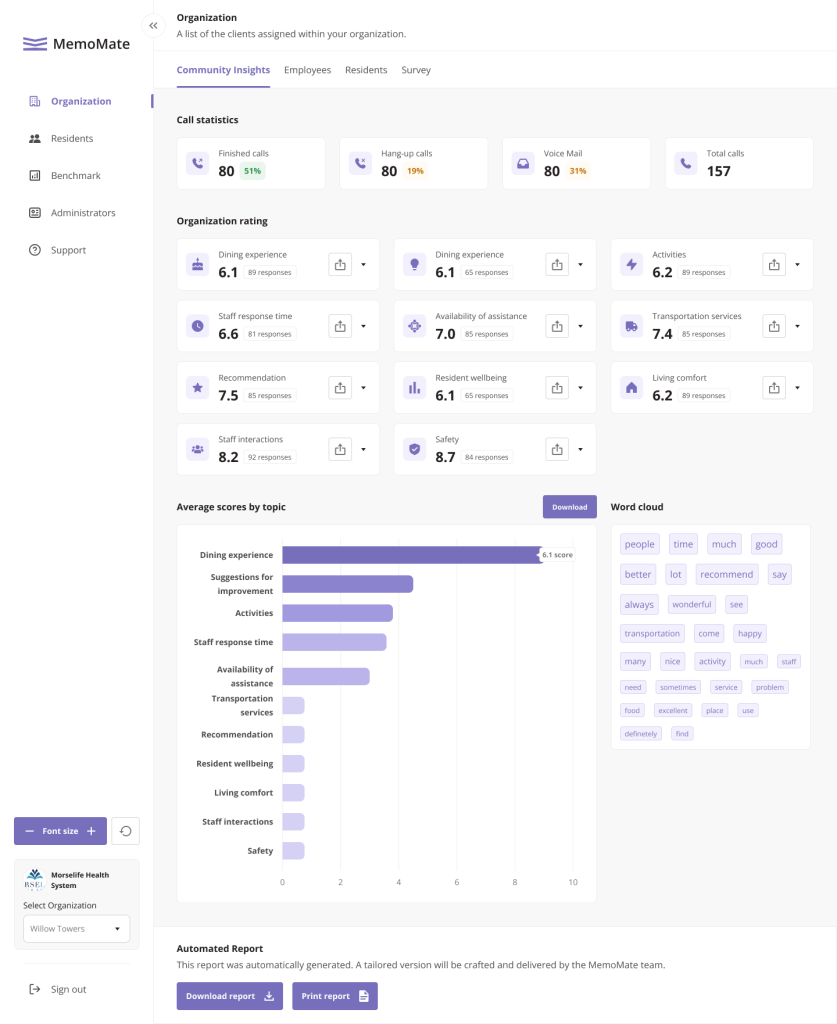Click share icon on Staff response time card
This screenshot has height=1024, width=837.
coord(340,326)
